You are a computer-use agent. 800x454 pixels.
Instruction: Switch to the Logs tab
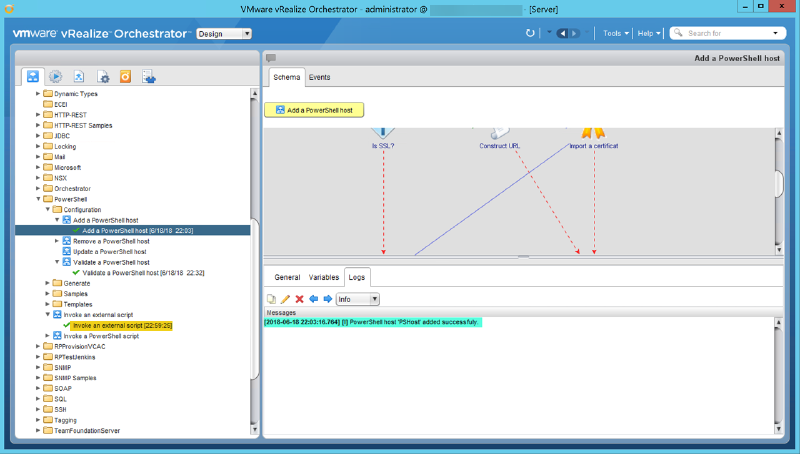pyautogui.click(x=357, y=277)
